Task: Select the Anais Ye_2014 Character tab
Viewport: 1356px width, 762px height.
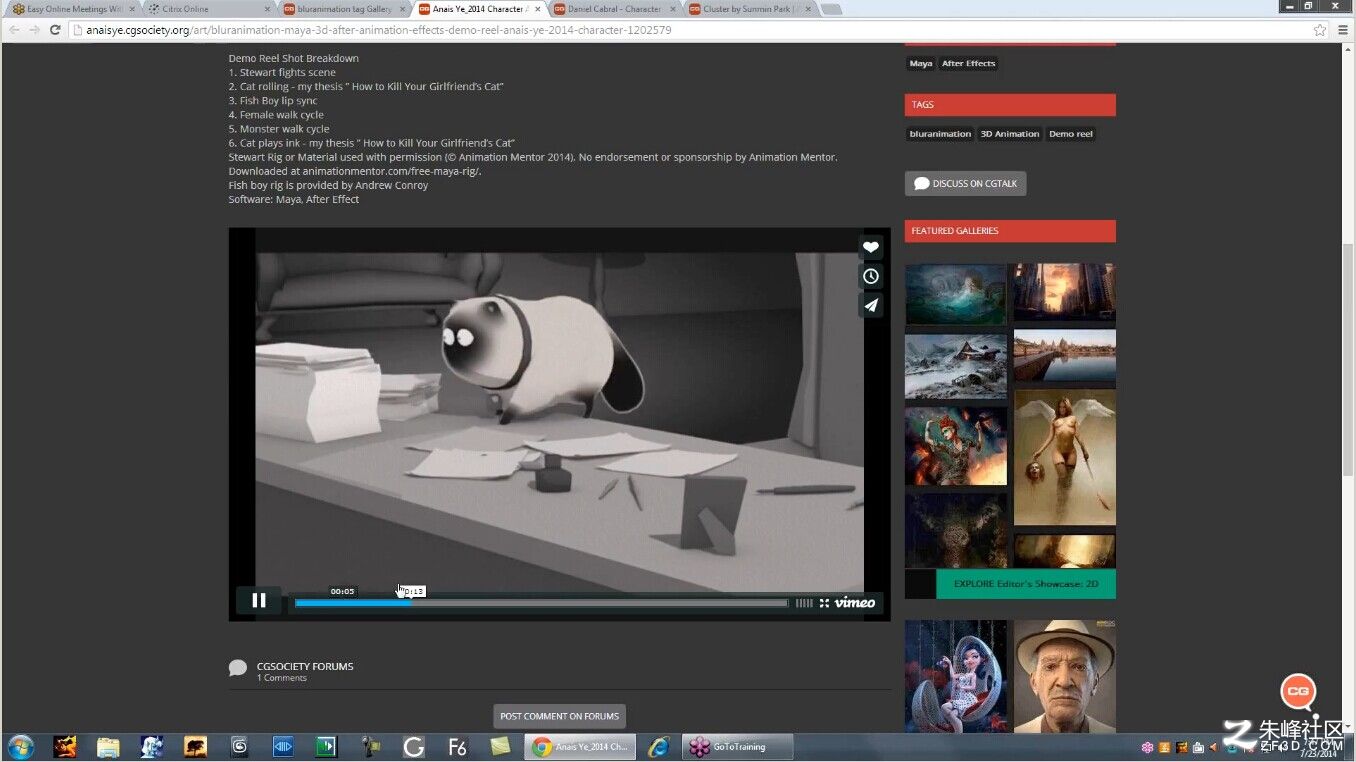Action: pos(478,9)
